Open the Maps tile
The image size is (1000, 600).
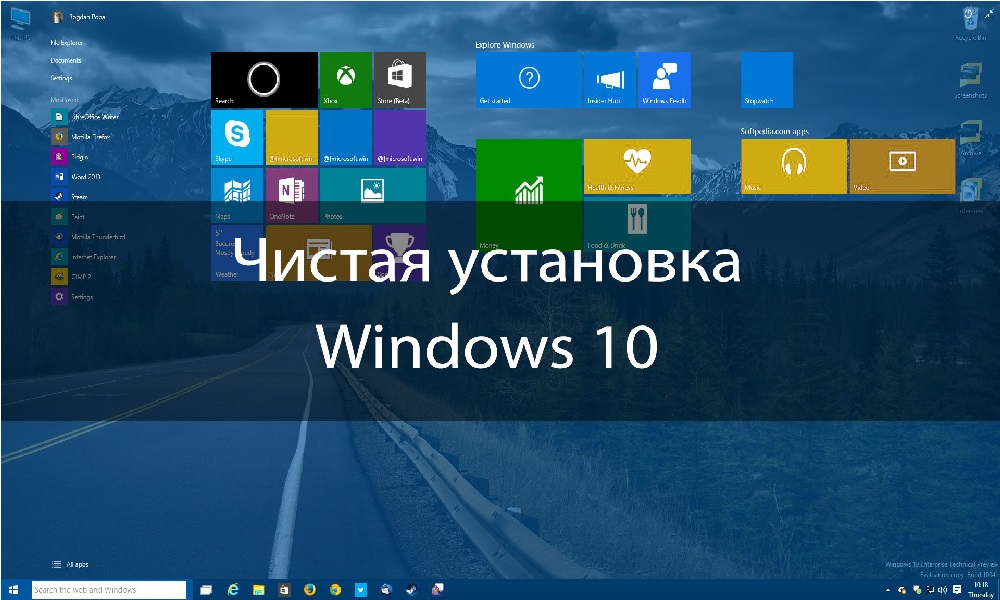click(237, 195)
